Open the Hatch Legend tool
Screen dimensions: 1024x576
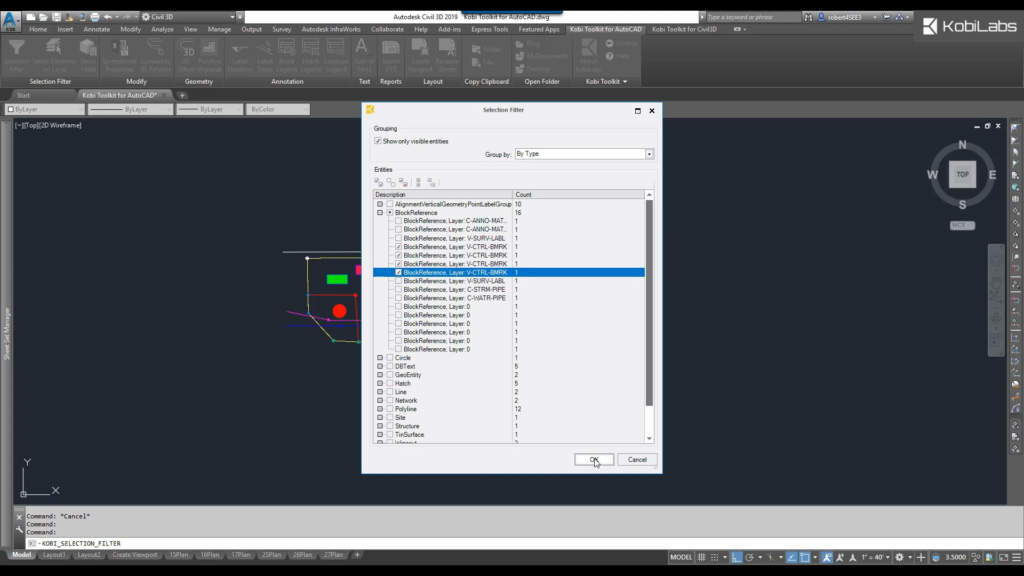(311, 56)
